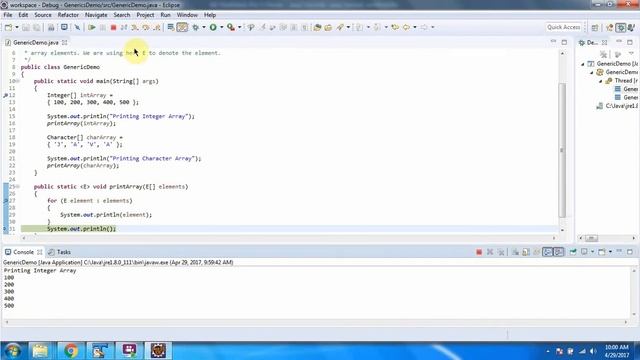Open the Source menu
The height and width of the screenshot is (360, 640).
[43, 15]
